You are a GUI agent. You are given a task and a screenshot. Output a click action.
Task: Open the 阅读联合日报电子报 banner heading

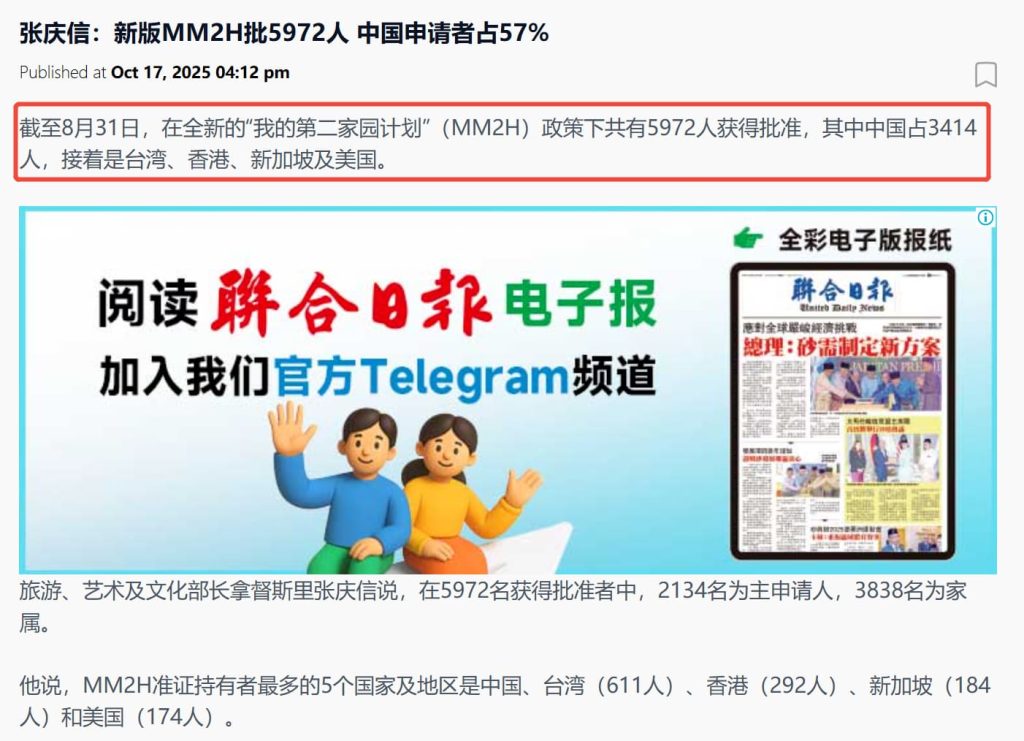[x=377, y=302]
